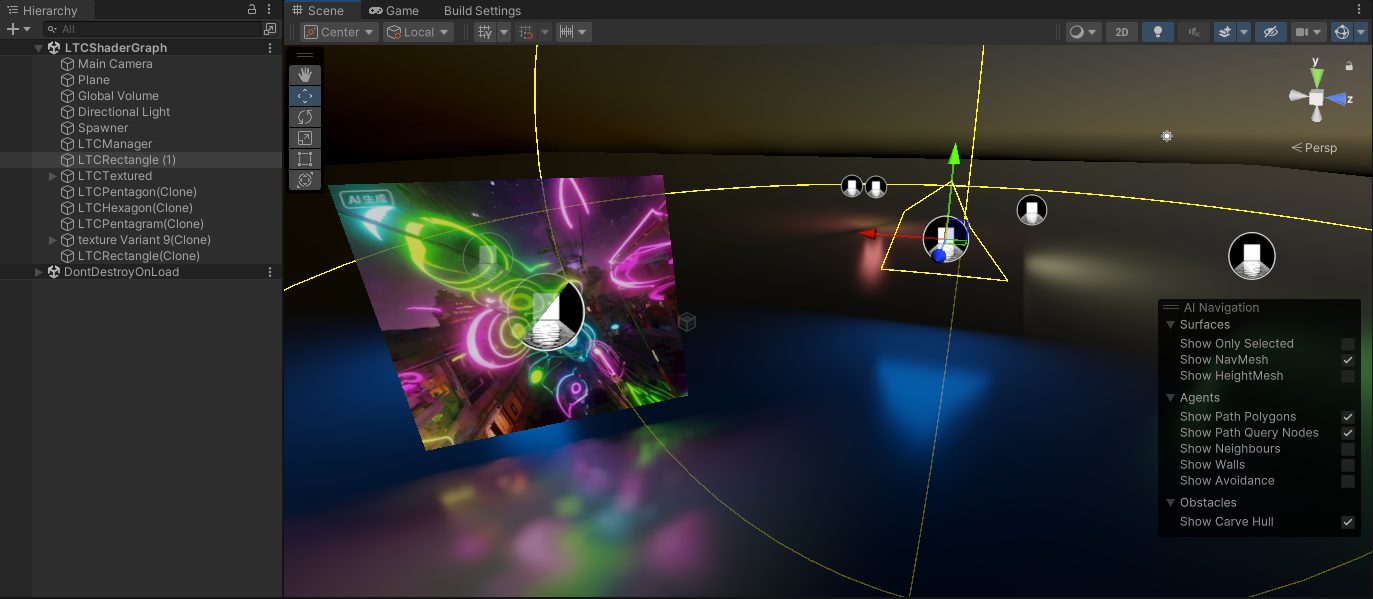Switch to the Game tab
The image size is (1373, 599).
(394, 10)
